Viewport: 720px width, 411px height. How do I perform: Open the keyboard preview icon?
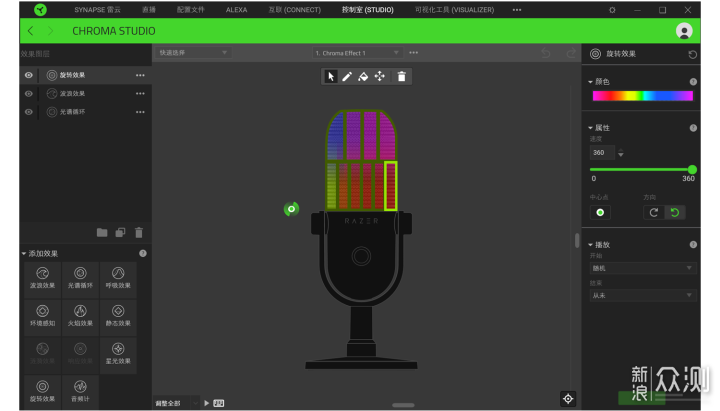(x=219, y=403)
